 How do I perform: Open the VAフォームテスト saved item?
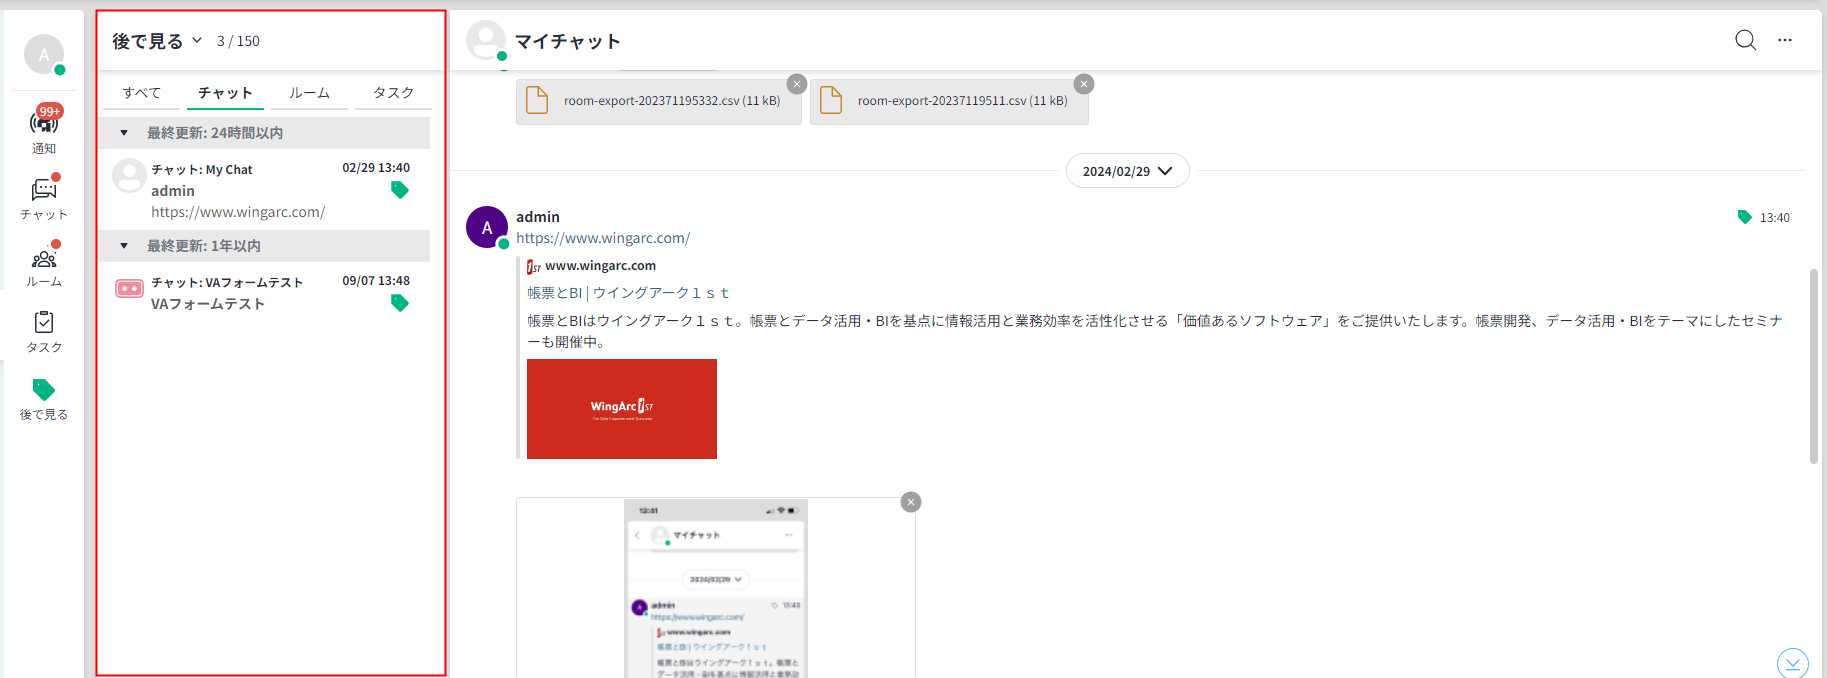[264, 293]
